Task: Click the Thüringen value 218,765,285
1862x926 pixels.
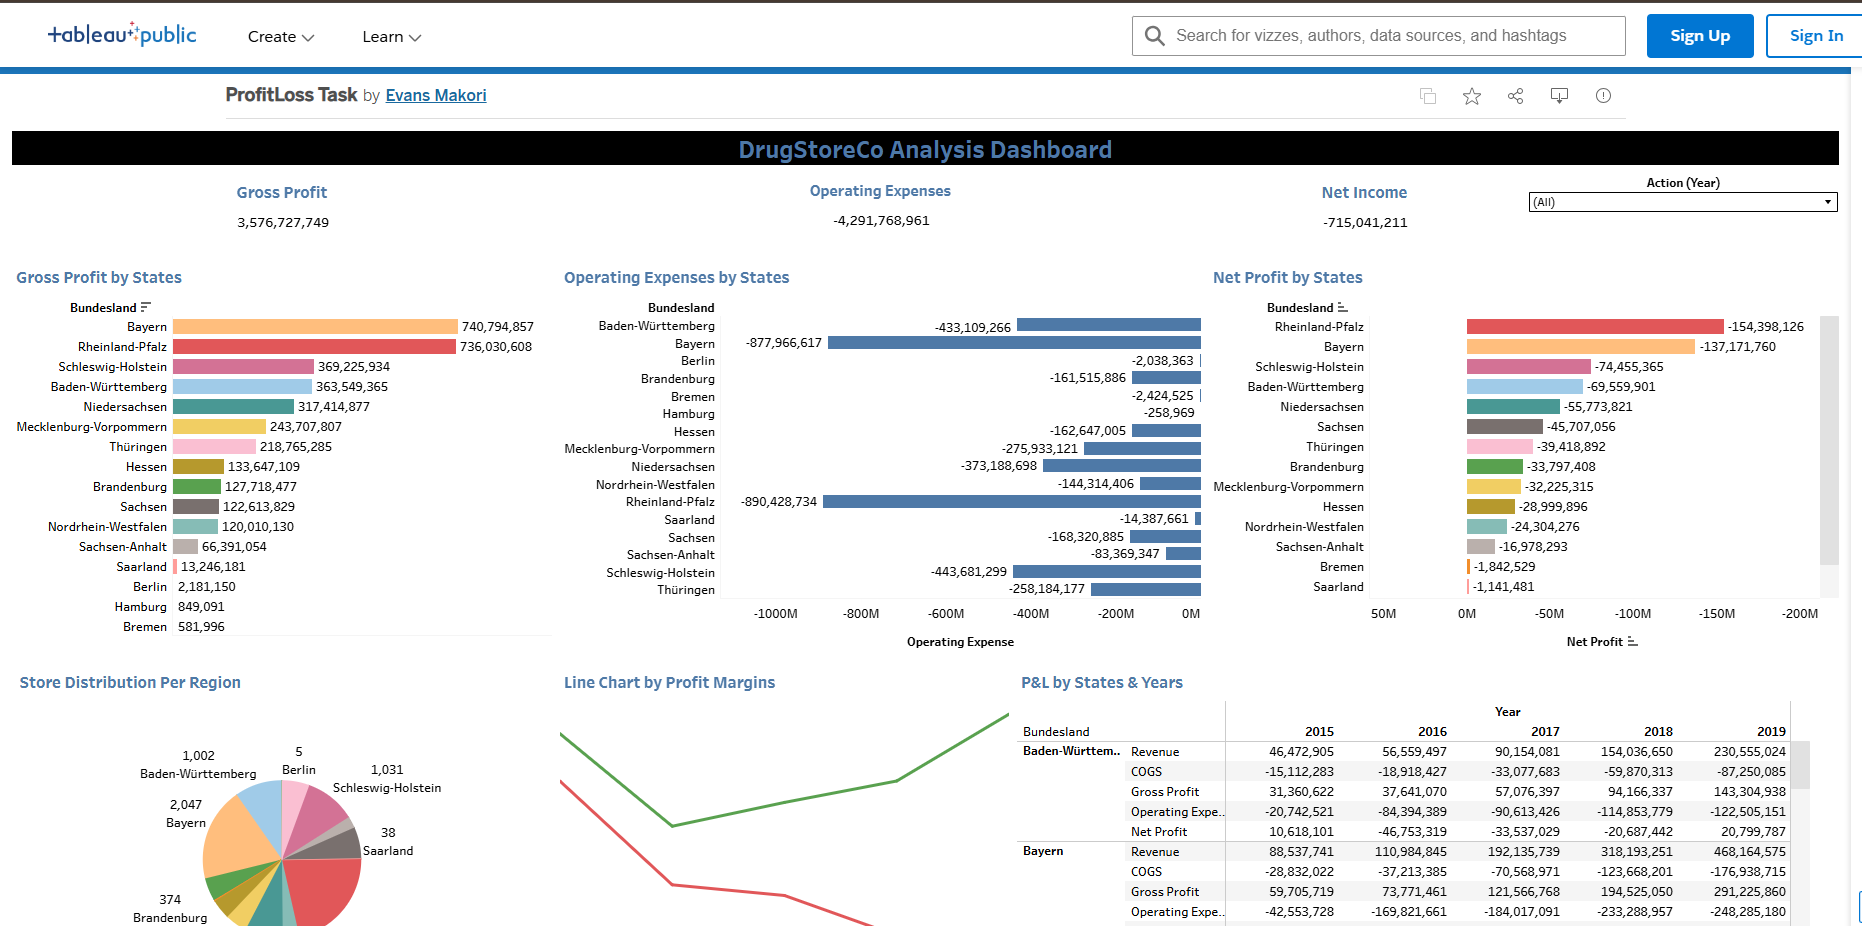Action: [296, 447]
